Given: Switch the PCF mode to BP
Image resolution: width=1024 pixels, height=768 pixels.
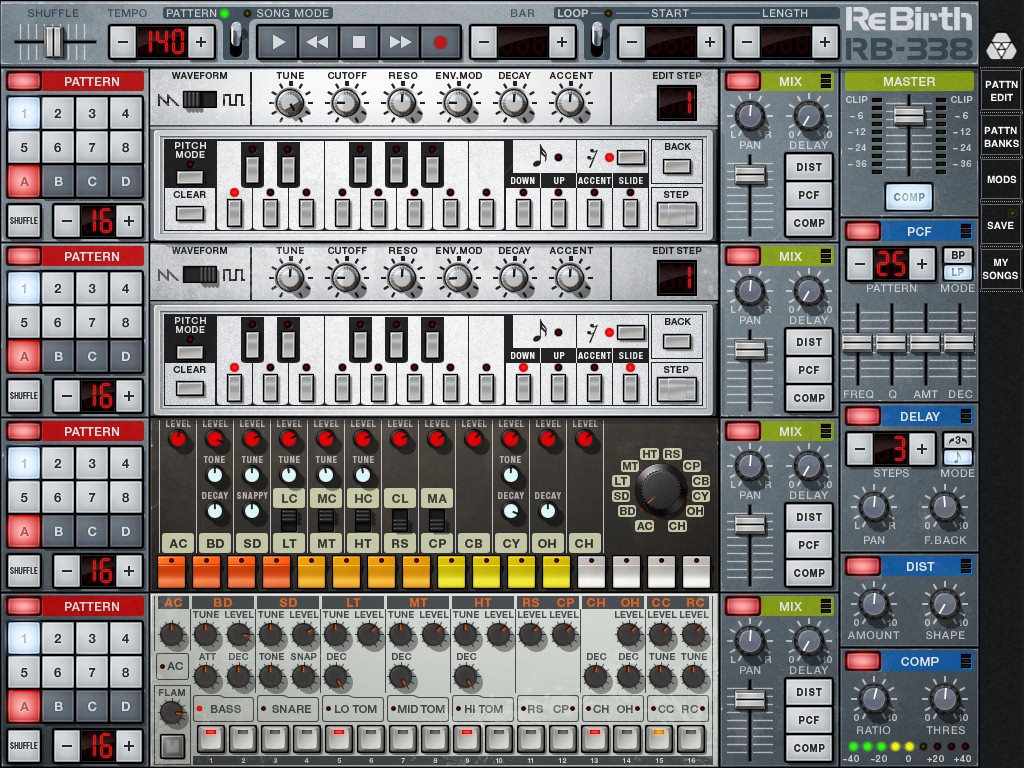Looking at the screenshot, I should pos(958,256).
